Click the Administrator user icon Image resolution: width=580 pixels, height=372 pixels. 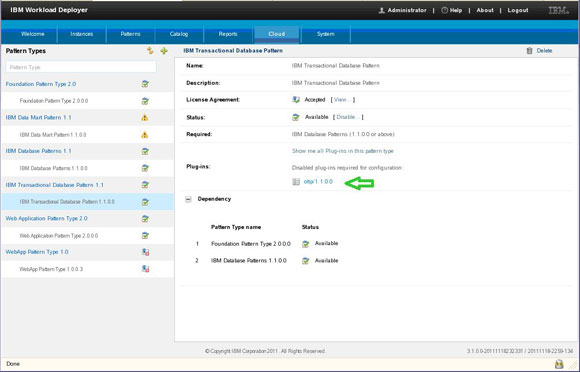click(382, 10)
